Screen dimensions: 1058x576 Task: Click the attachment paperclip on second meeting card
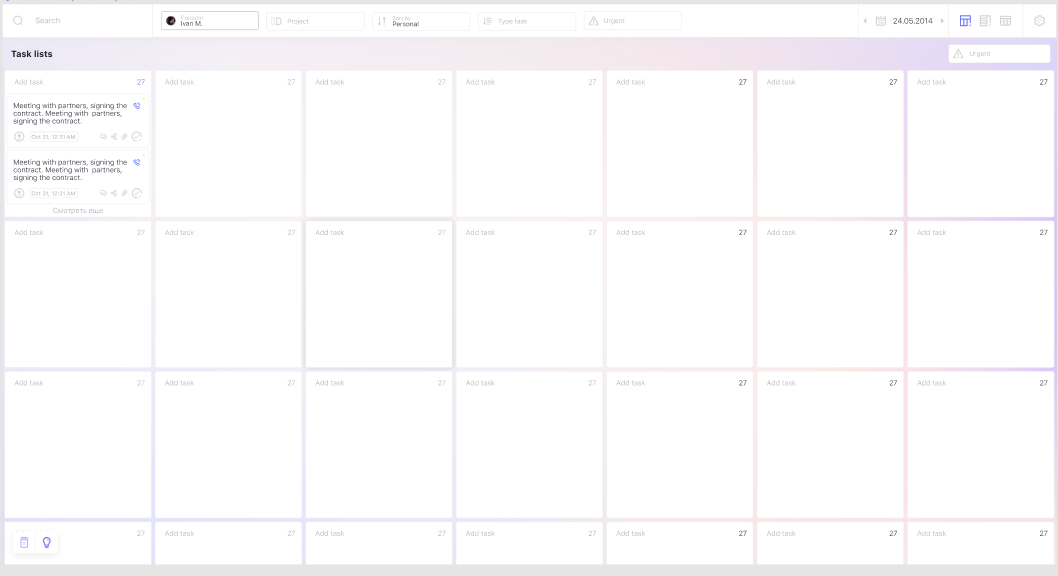pos(124,194)
